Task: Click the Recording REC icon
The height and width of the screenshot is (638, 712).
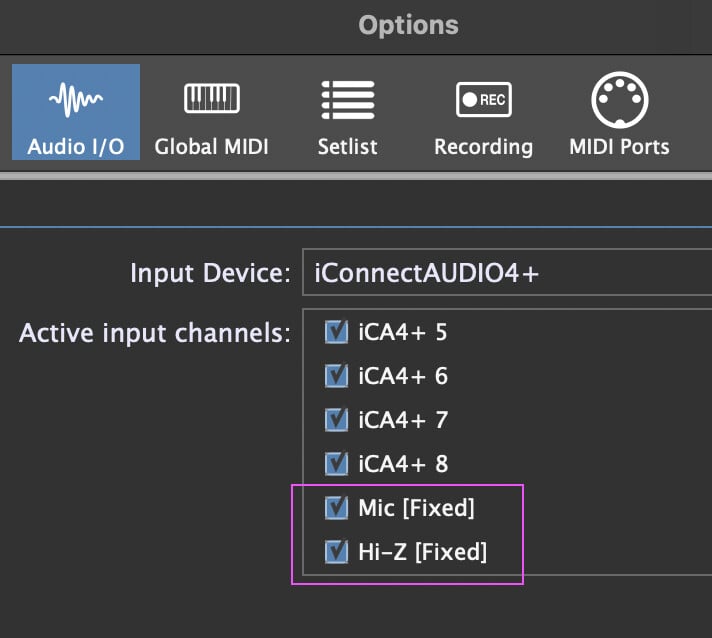Action: [483, 99]
